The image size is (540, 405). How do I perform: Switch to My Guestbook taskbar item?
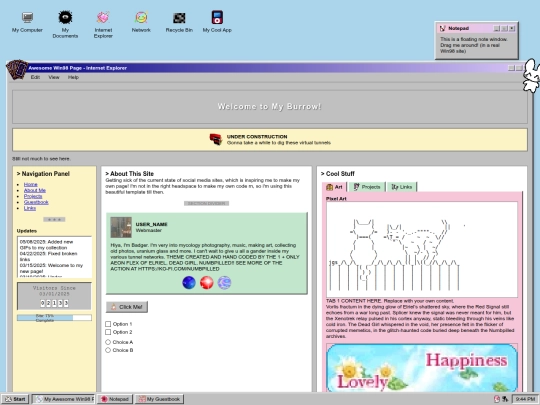[x=159, y=399]
